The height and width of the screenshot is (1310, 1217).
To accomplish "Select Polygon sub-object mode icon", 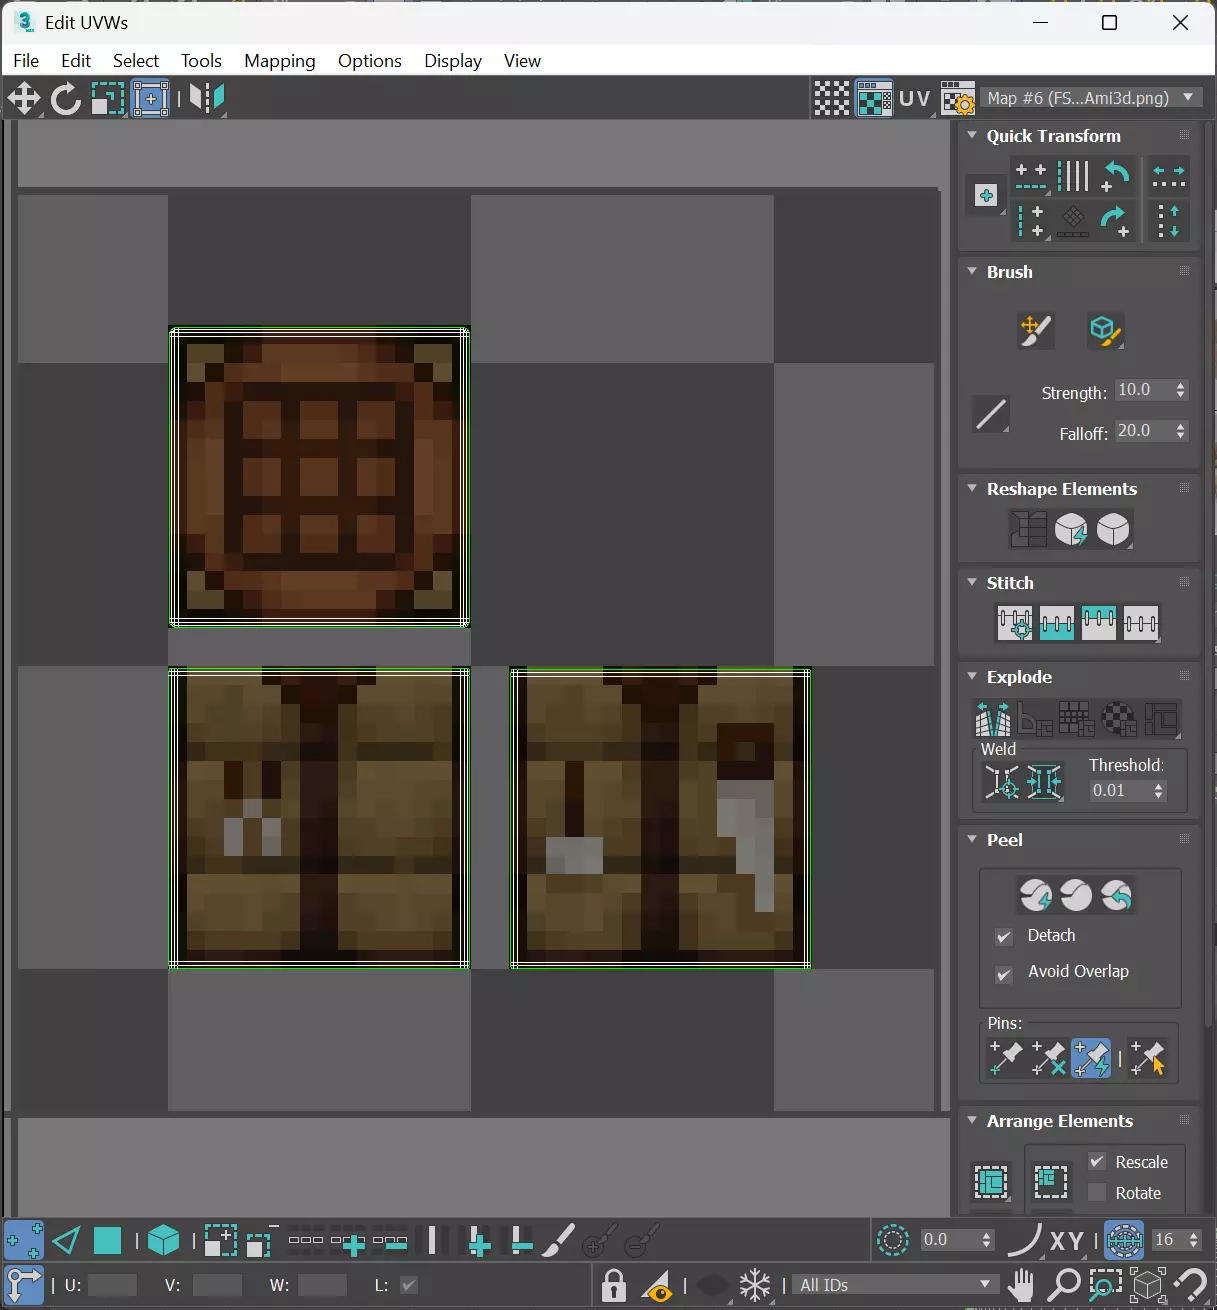I will (107, 1241).
